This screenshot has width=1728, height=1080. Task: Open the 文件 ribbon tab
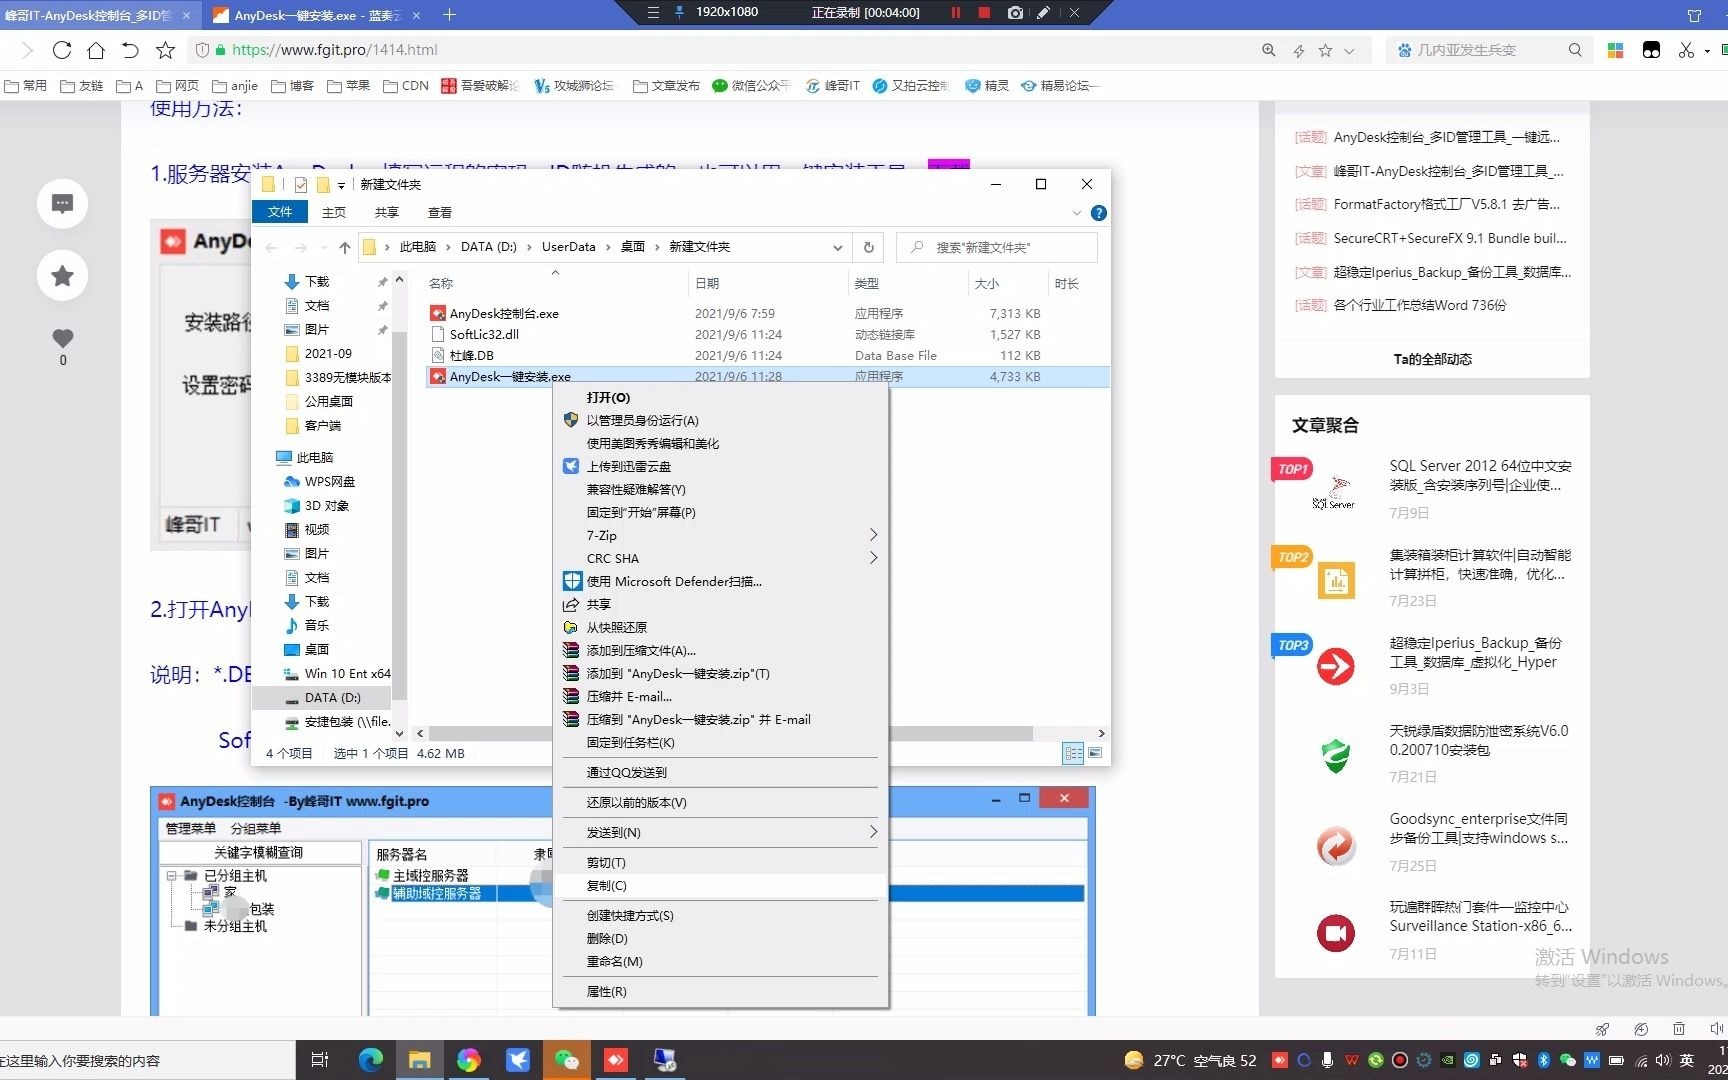[279, 212]
